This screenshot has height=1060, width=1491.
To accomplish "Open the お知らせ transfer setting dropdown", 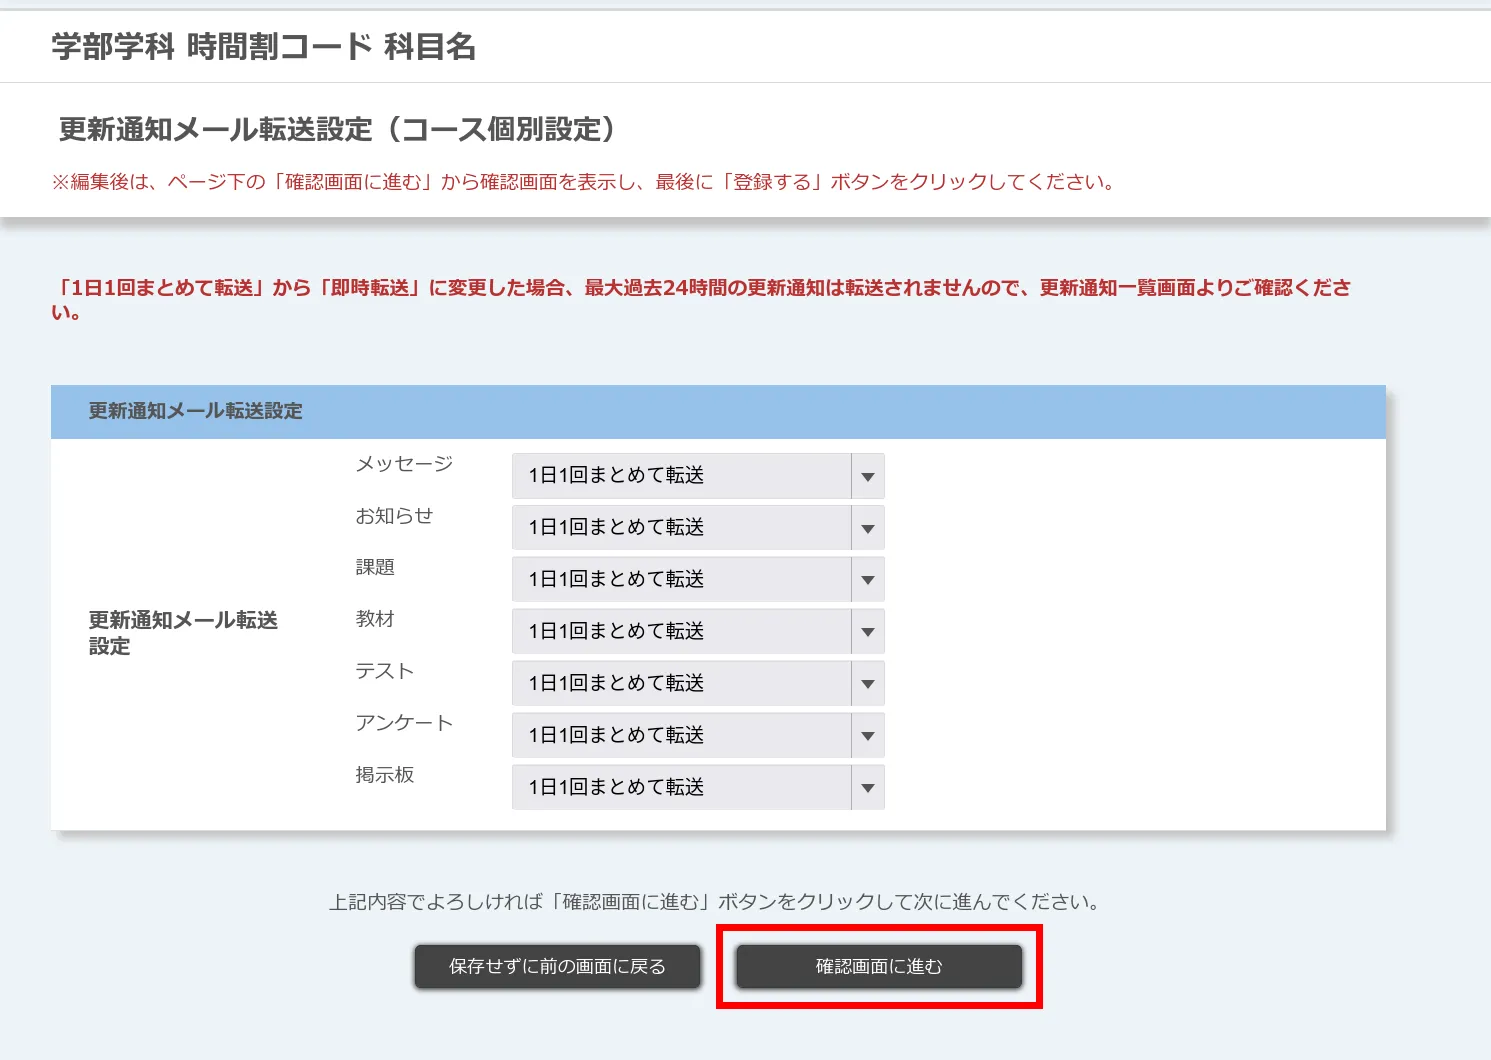I will pos(697,527).
